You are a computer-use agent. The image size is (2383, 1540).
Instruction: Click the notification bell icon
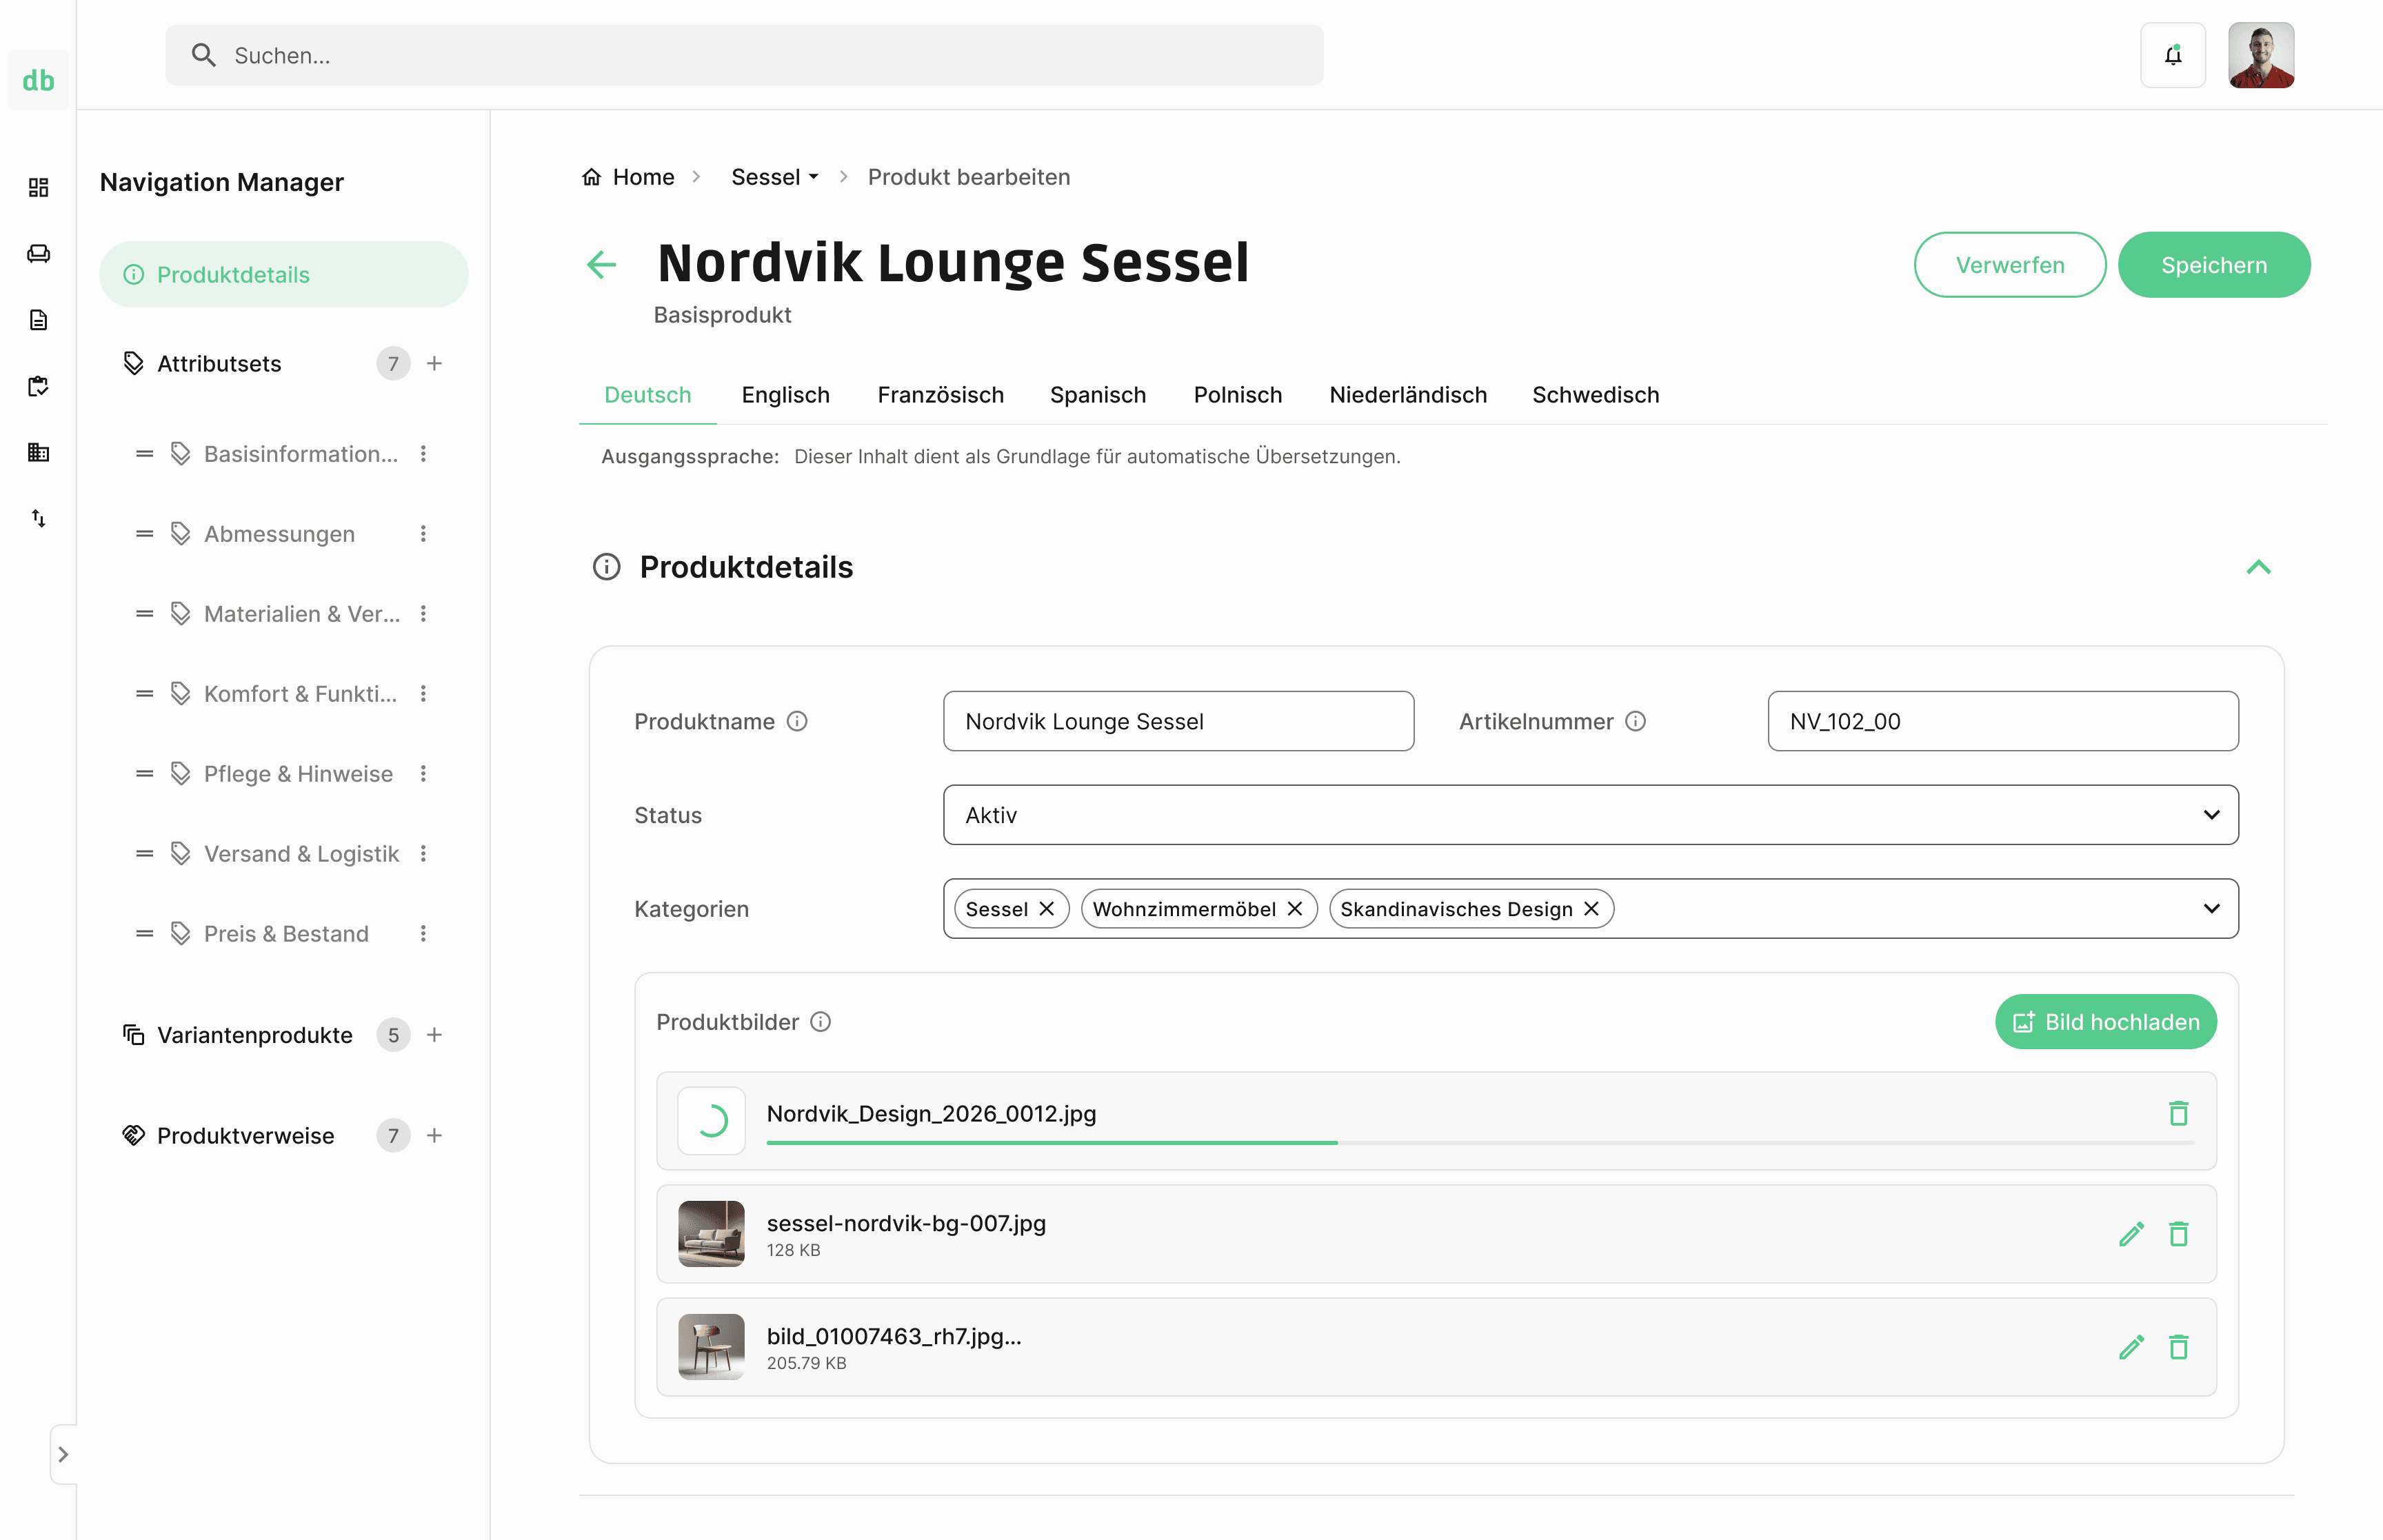point(2172,55)
